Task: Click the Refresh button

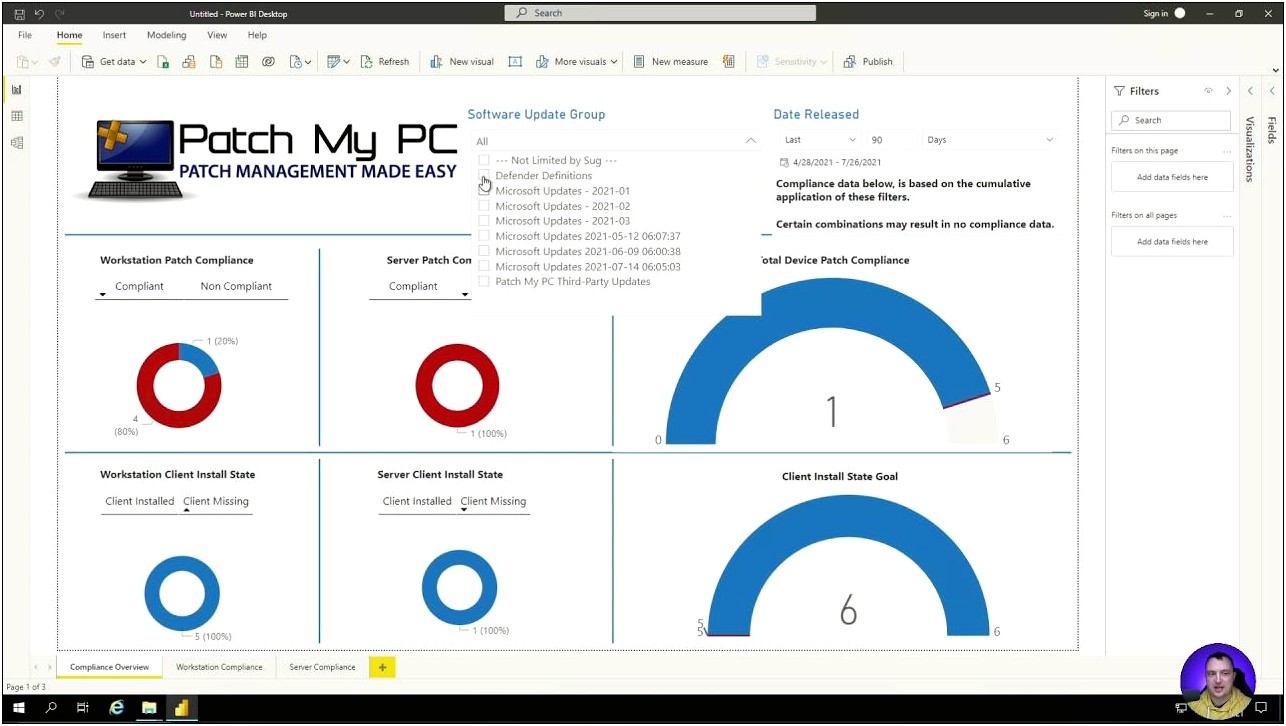Action: coord(385,62)
